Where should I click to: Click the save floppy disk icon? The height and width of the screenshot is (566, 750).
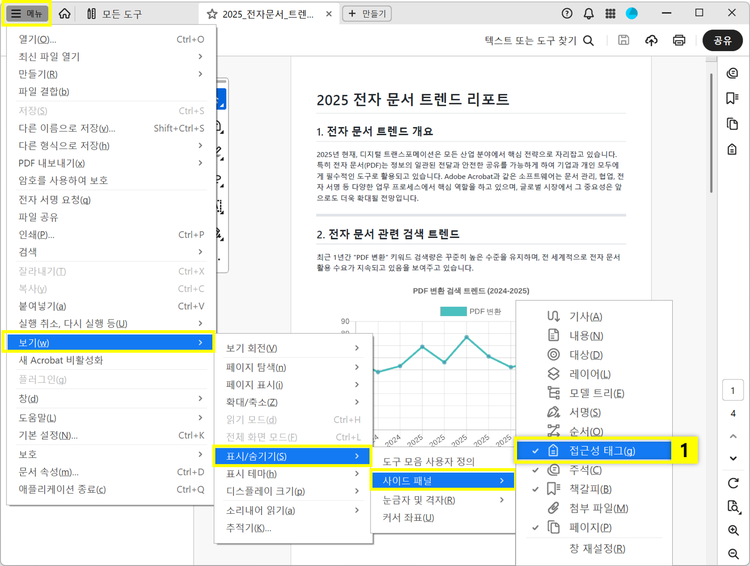tap(623, 40)
